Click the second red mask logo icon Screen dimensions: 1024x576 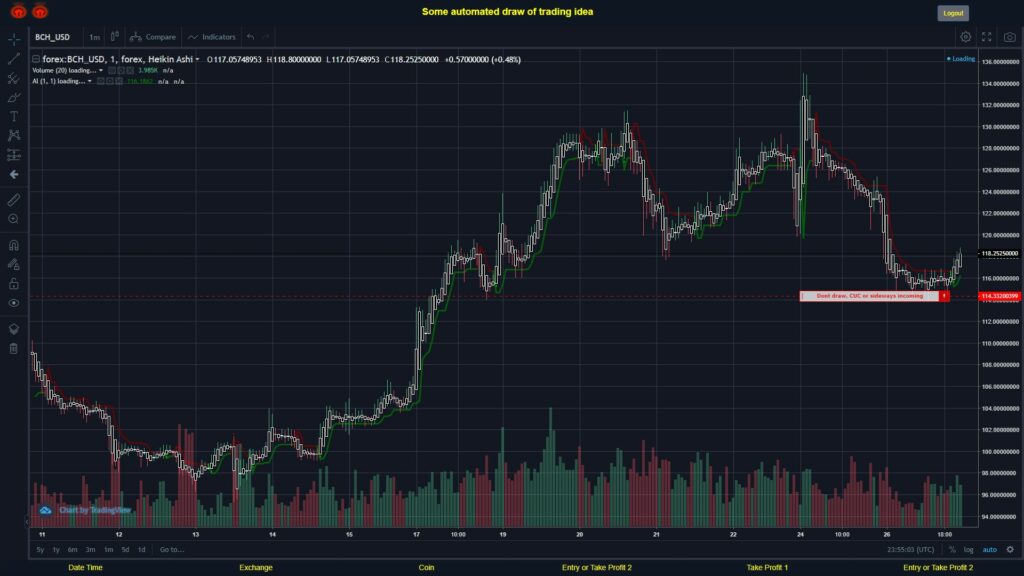click(40, 10)
